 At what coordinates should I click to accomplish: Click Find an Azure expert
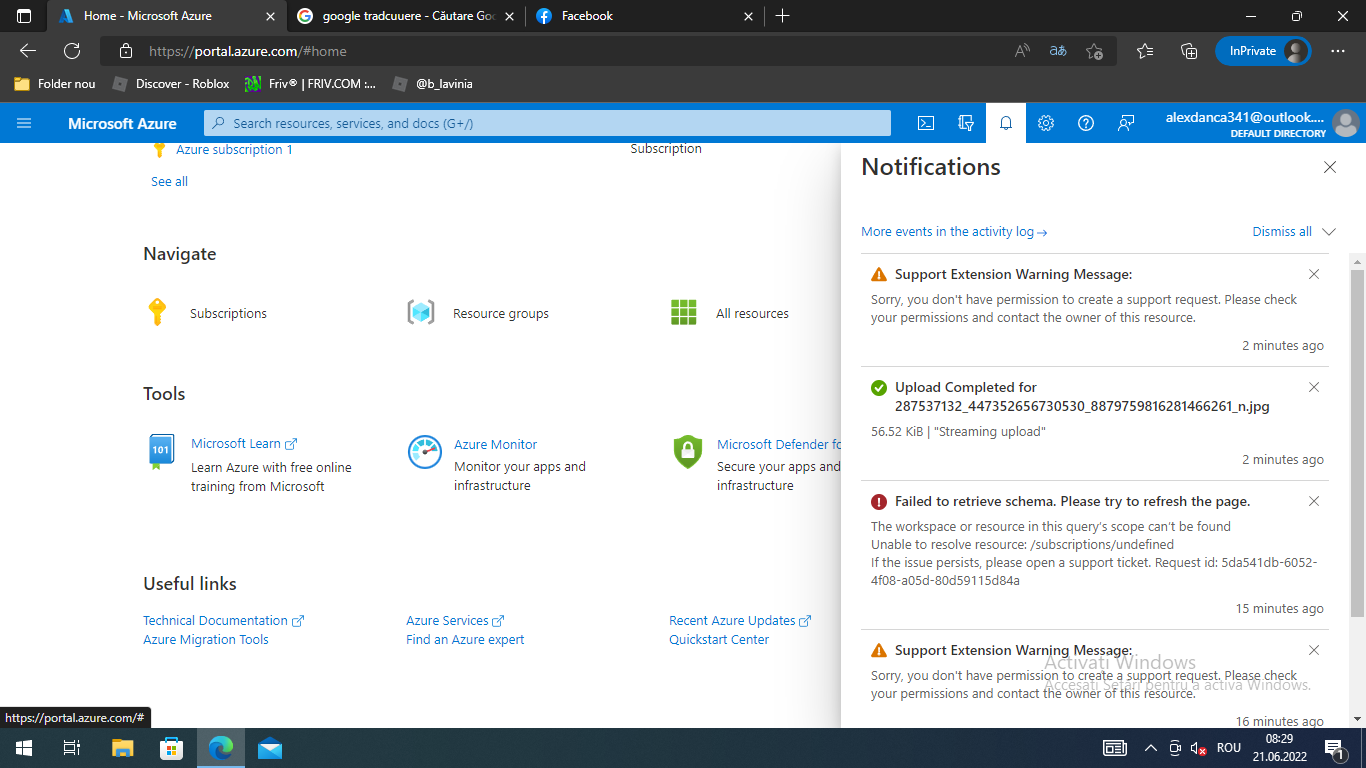click(x=465, y=640)
